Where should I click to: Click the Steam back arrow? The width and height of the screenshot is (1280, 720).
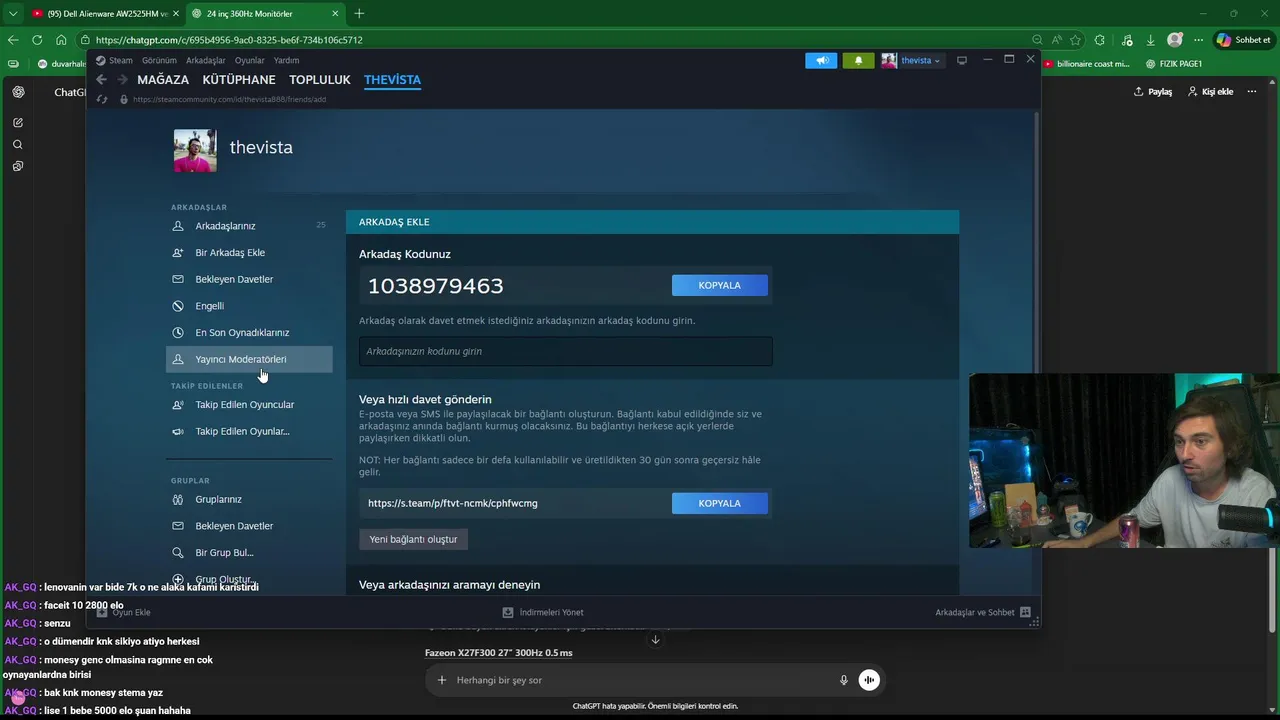point(101,80)
